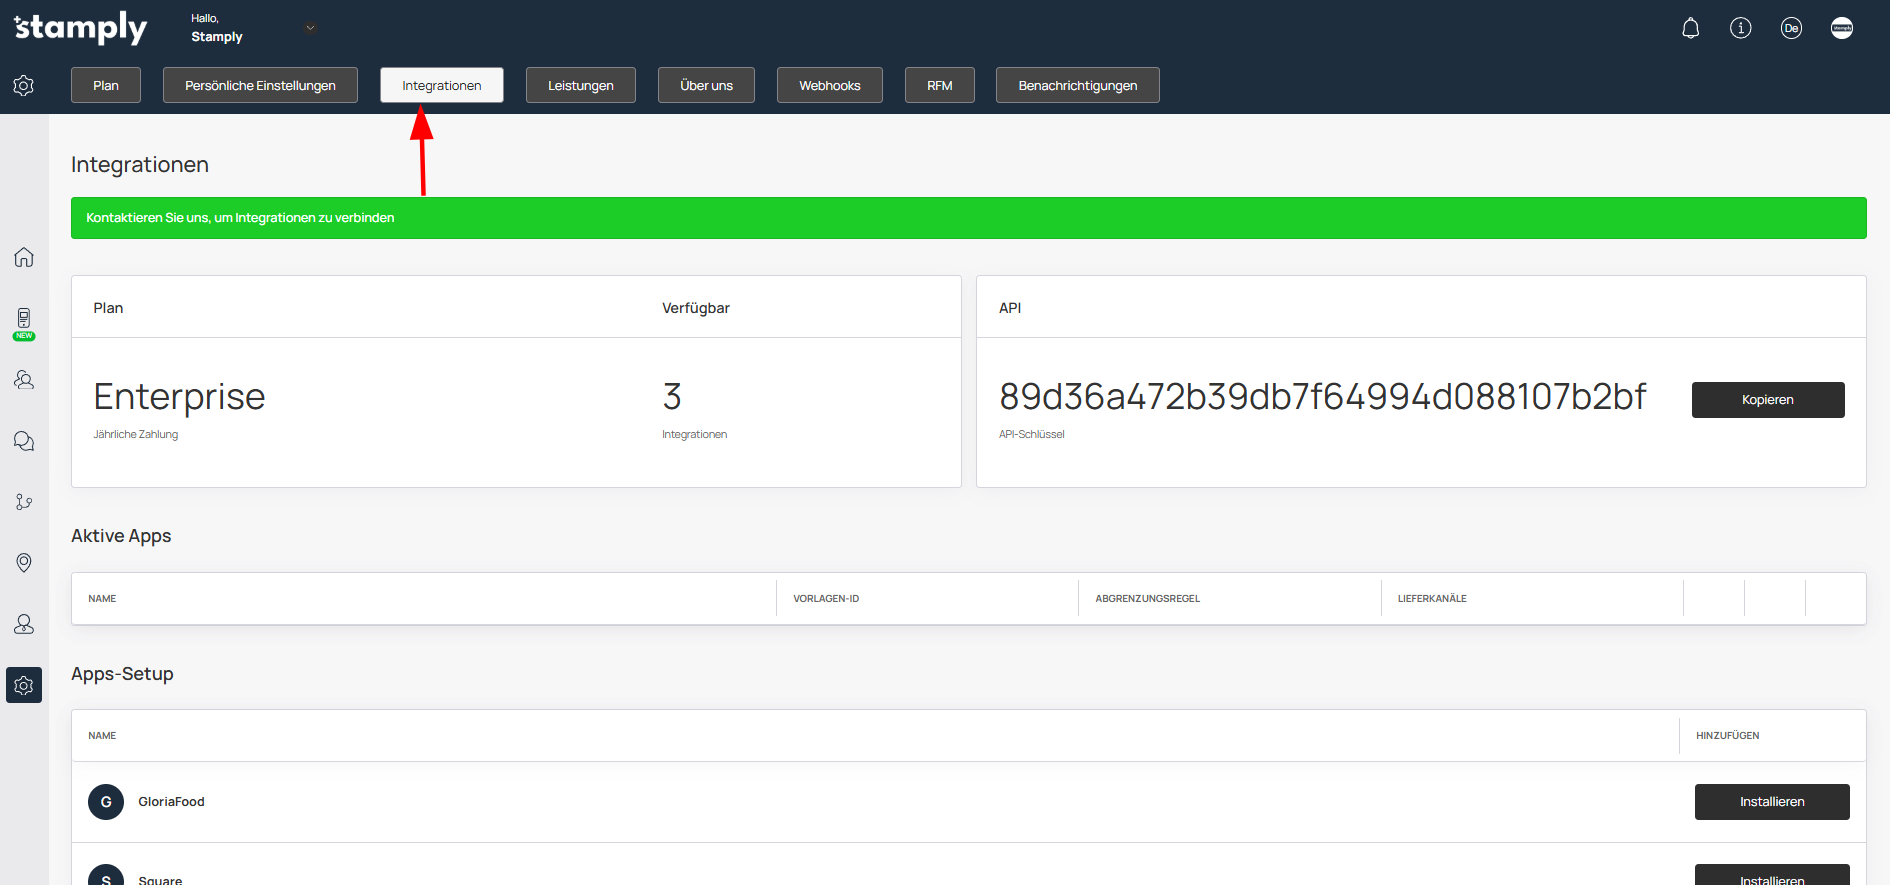Click the branching workflow icon in sidebar
1890x885 pixels.
(24, 502)
